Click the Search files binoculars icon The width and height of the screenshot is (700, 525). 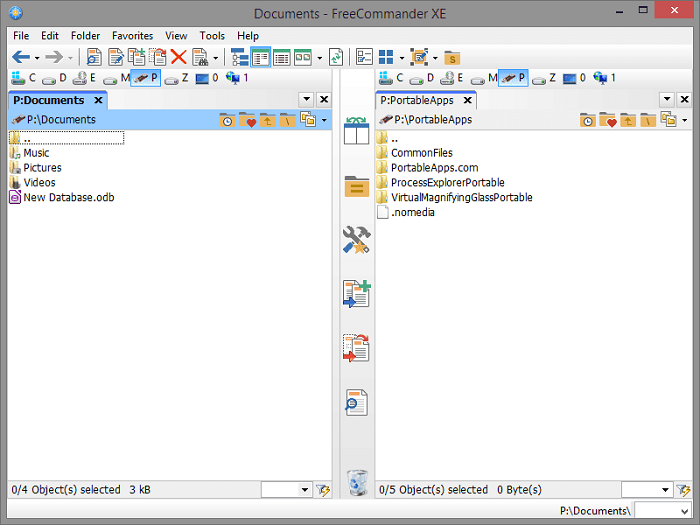point(200,57)
